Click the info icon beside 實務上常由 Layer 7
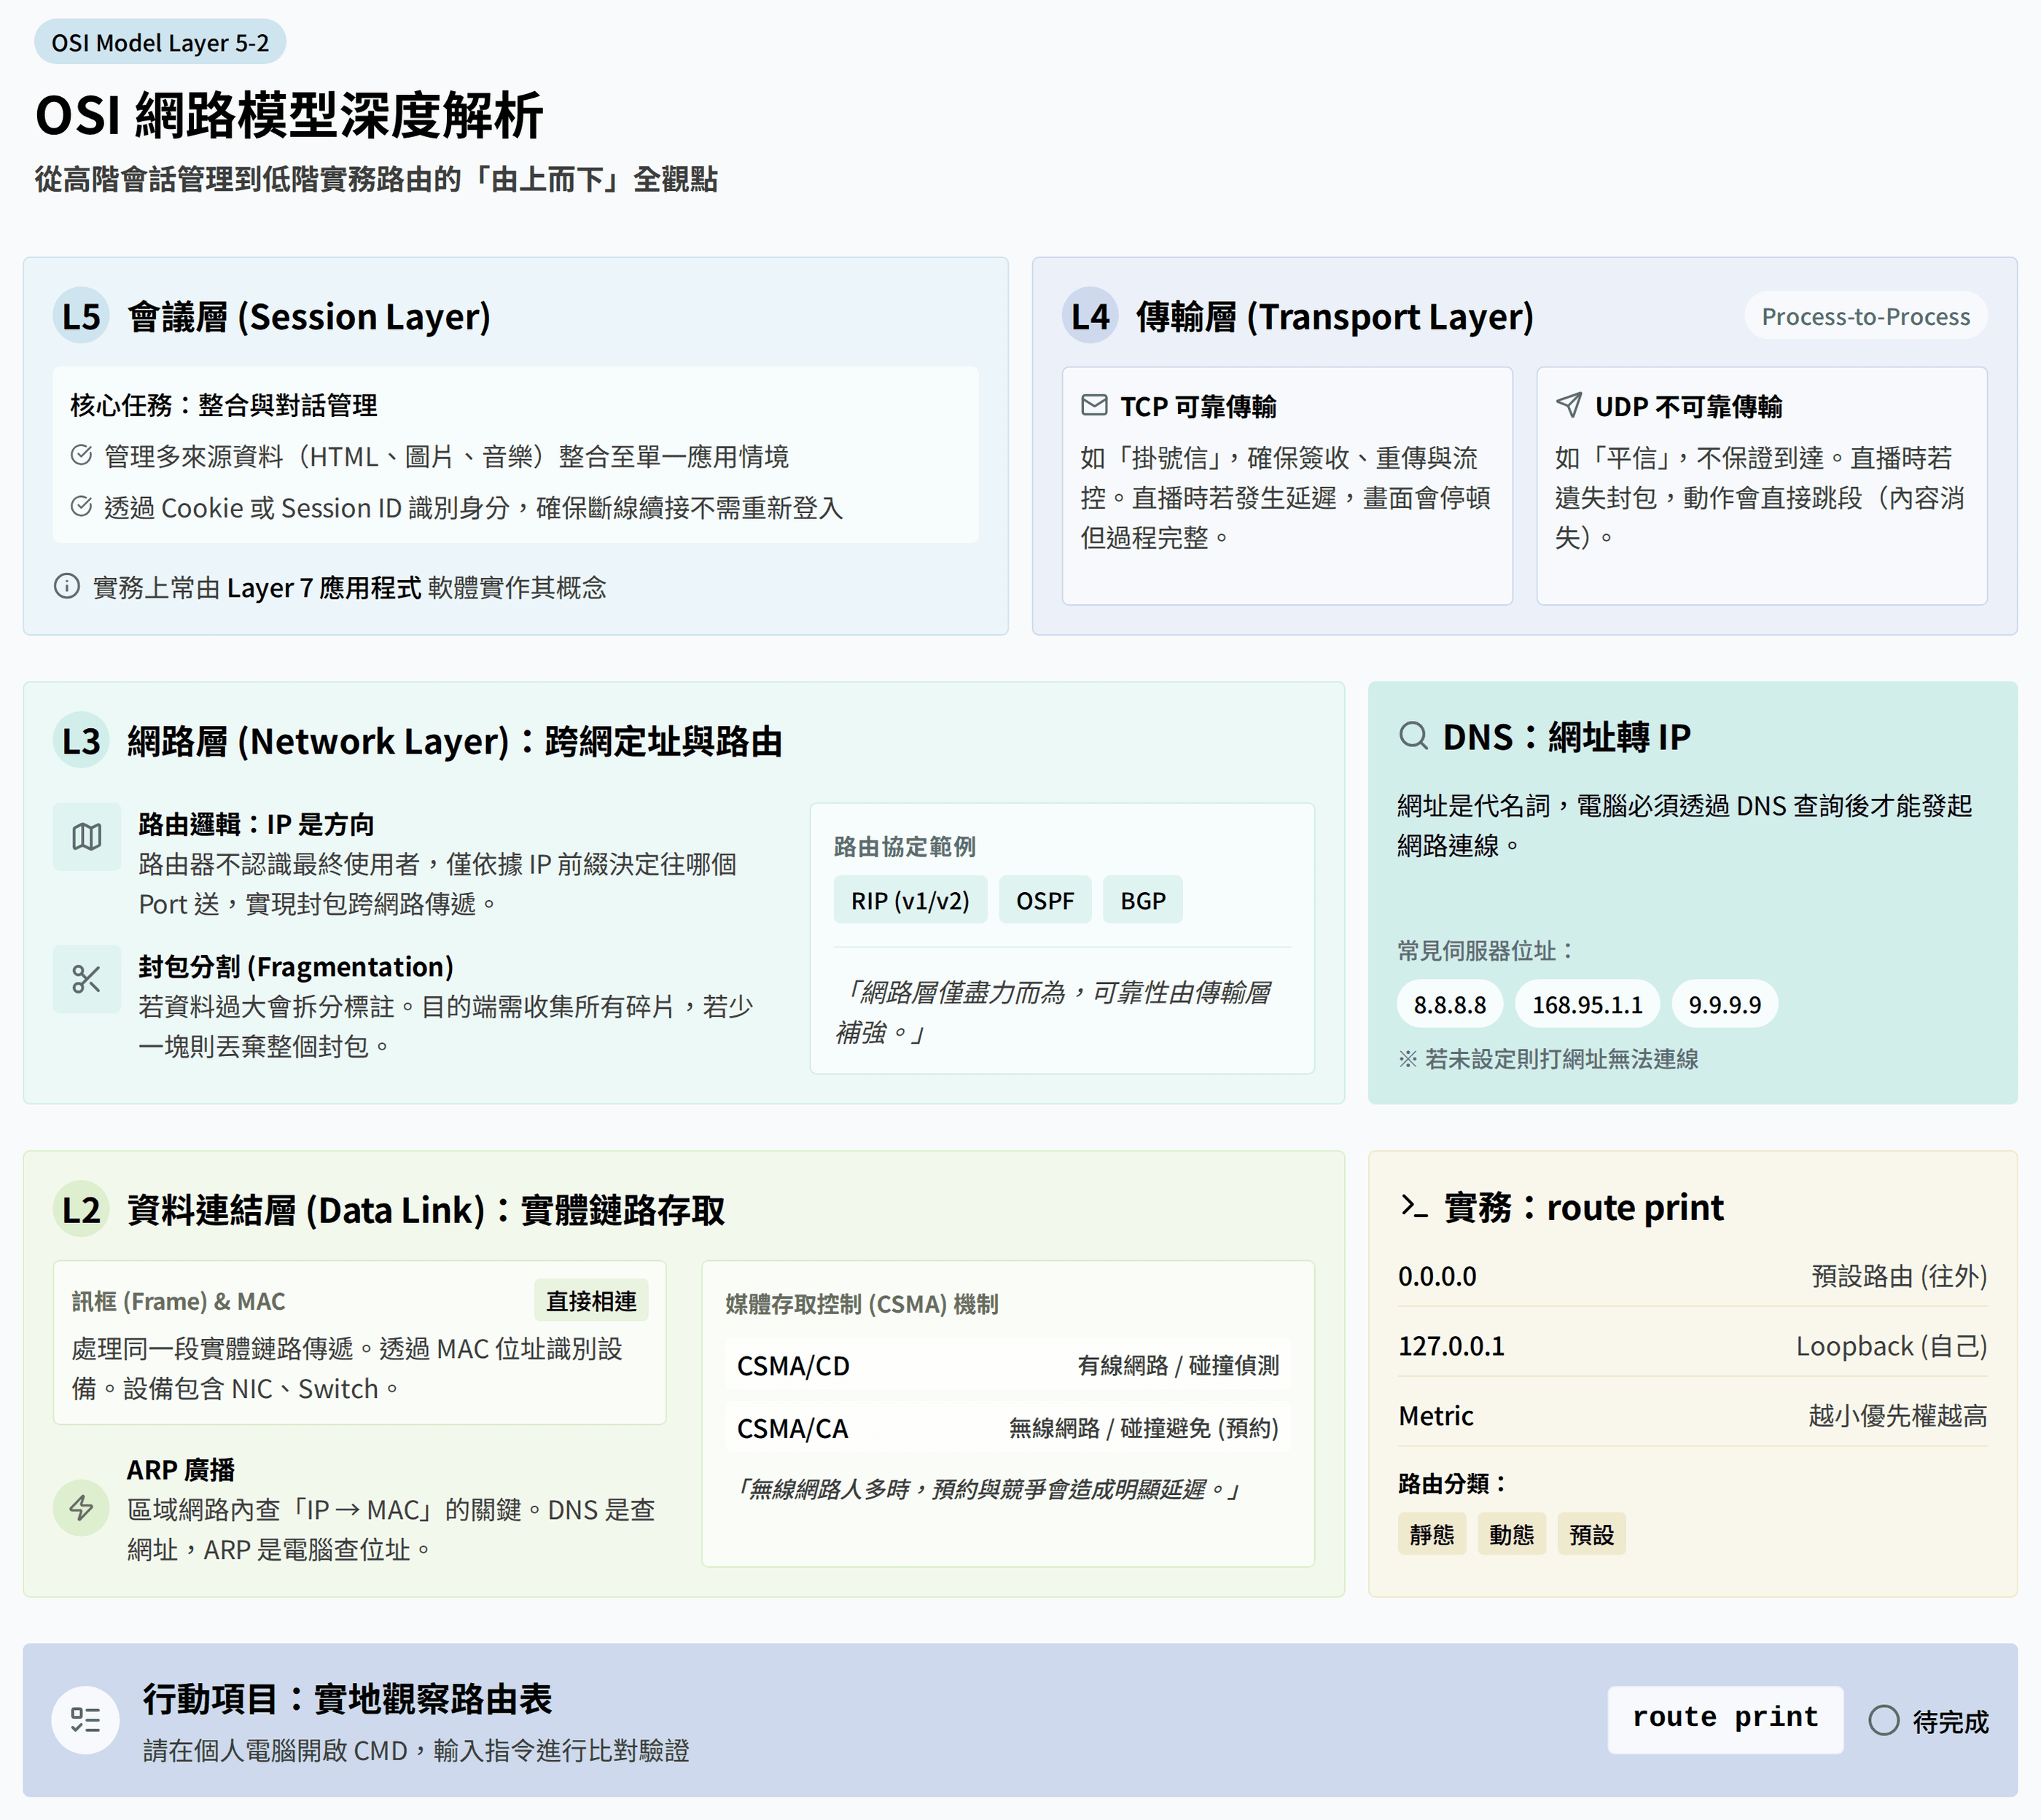Image resolution: width=2041 pixels, height=1820 pixels. click(x=67, y=586)
